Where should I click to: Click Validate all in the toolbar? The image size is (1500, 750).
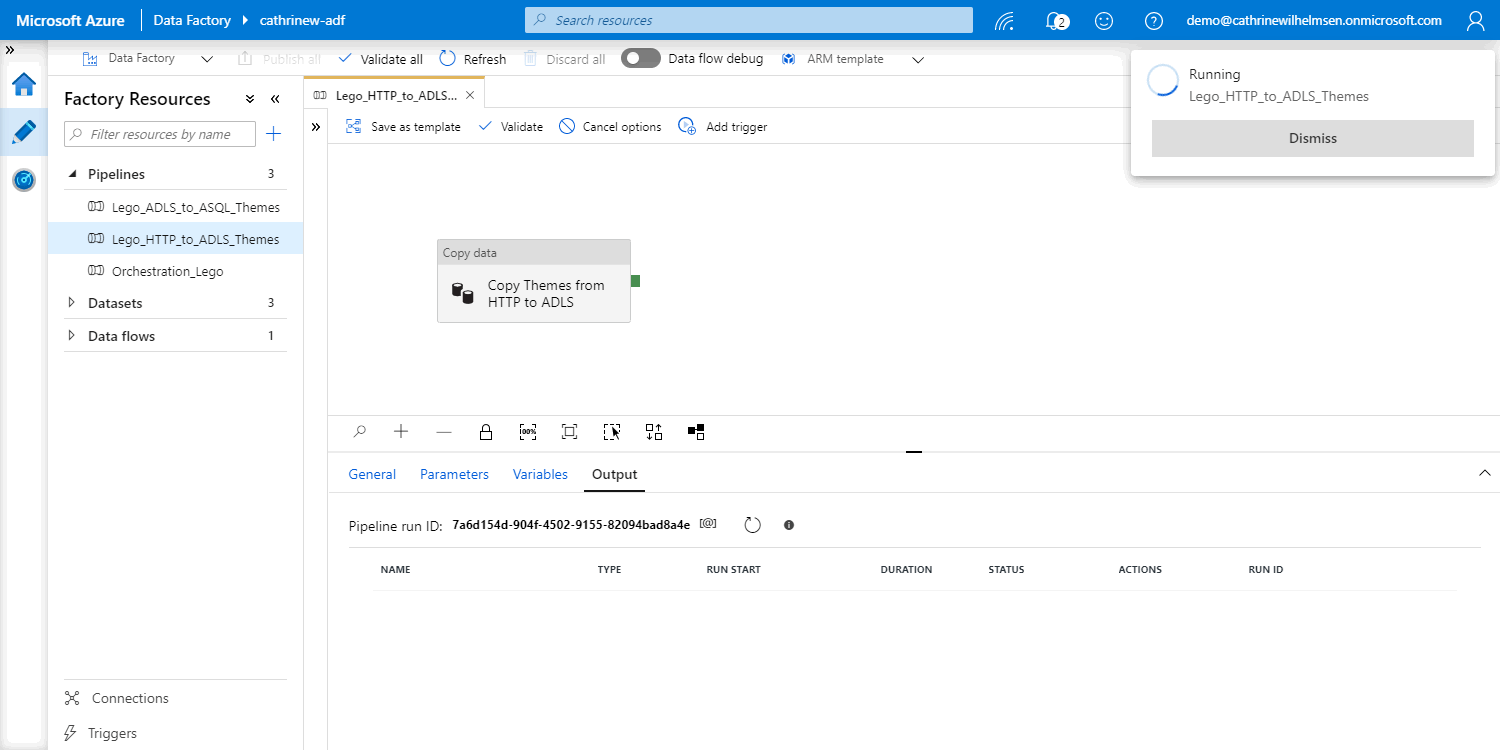pyautogui.click(x=380, y=59)
